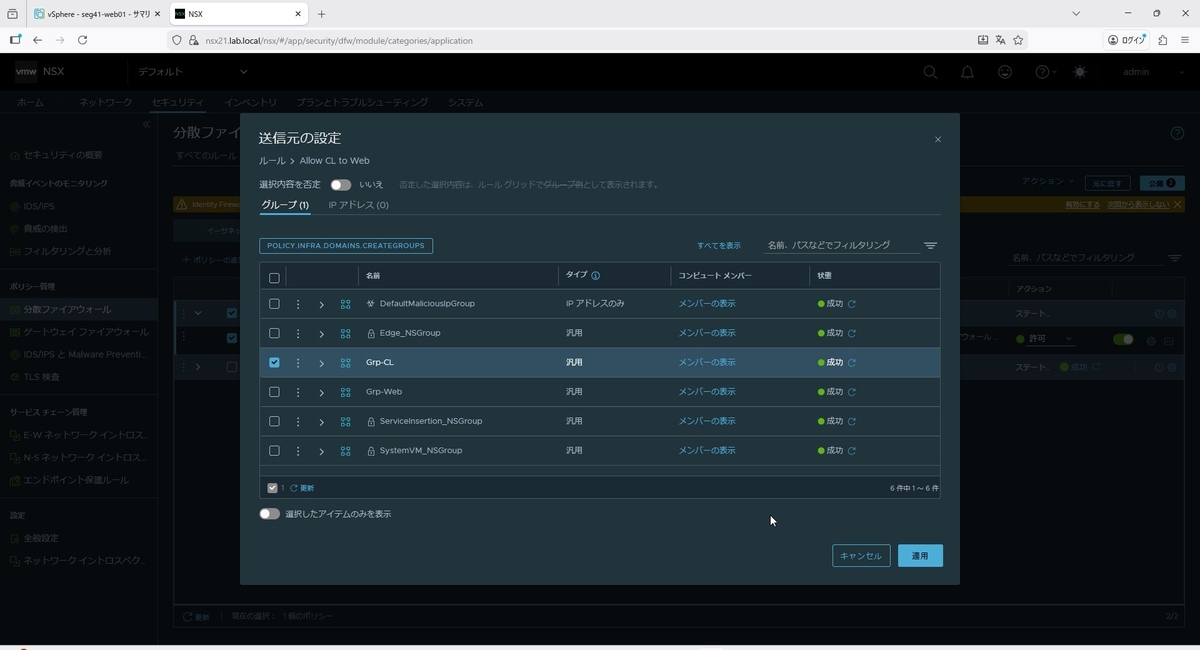Image resolution: width=1200 pixels, height=650 pixels.
Task: View members of Grp-CL
Action: (x=707, y=362)
